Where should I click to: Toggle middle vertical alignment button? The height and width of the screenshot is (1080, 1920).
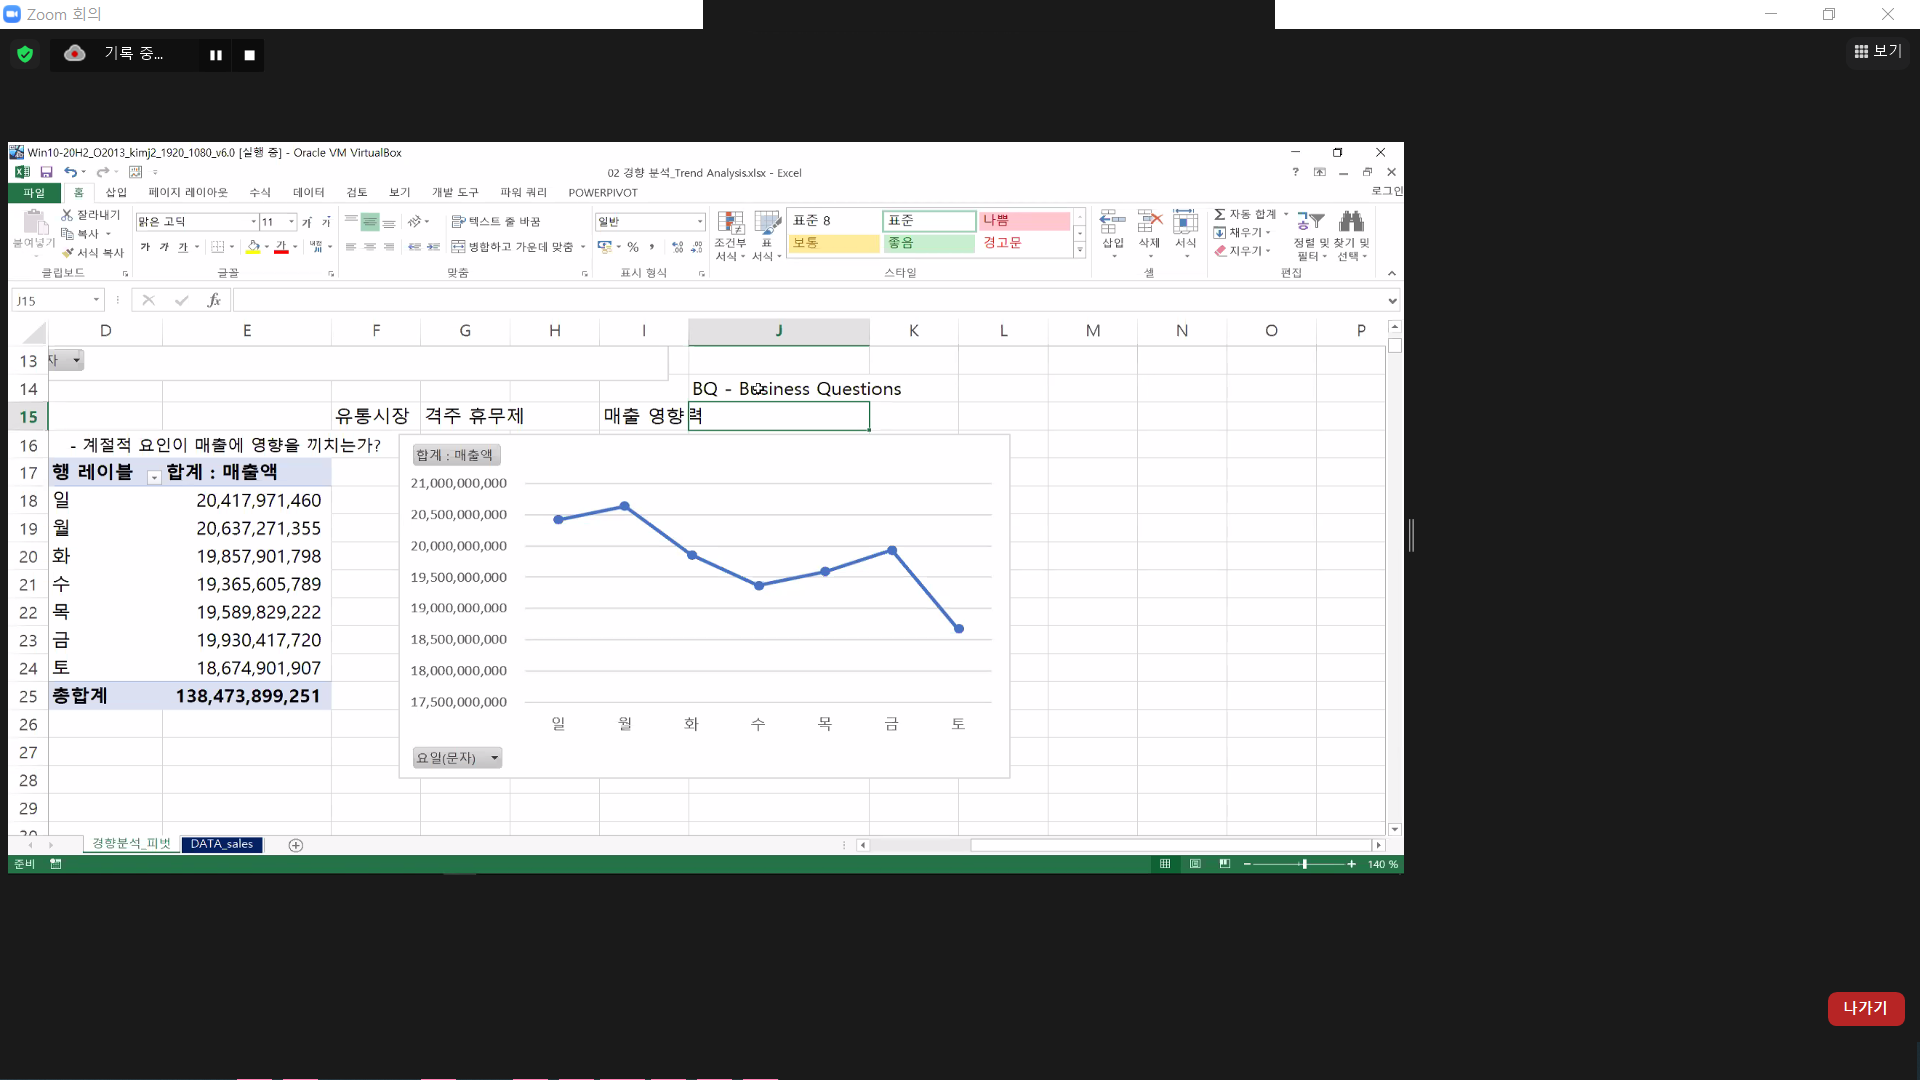click(x=370, y=222)
